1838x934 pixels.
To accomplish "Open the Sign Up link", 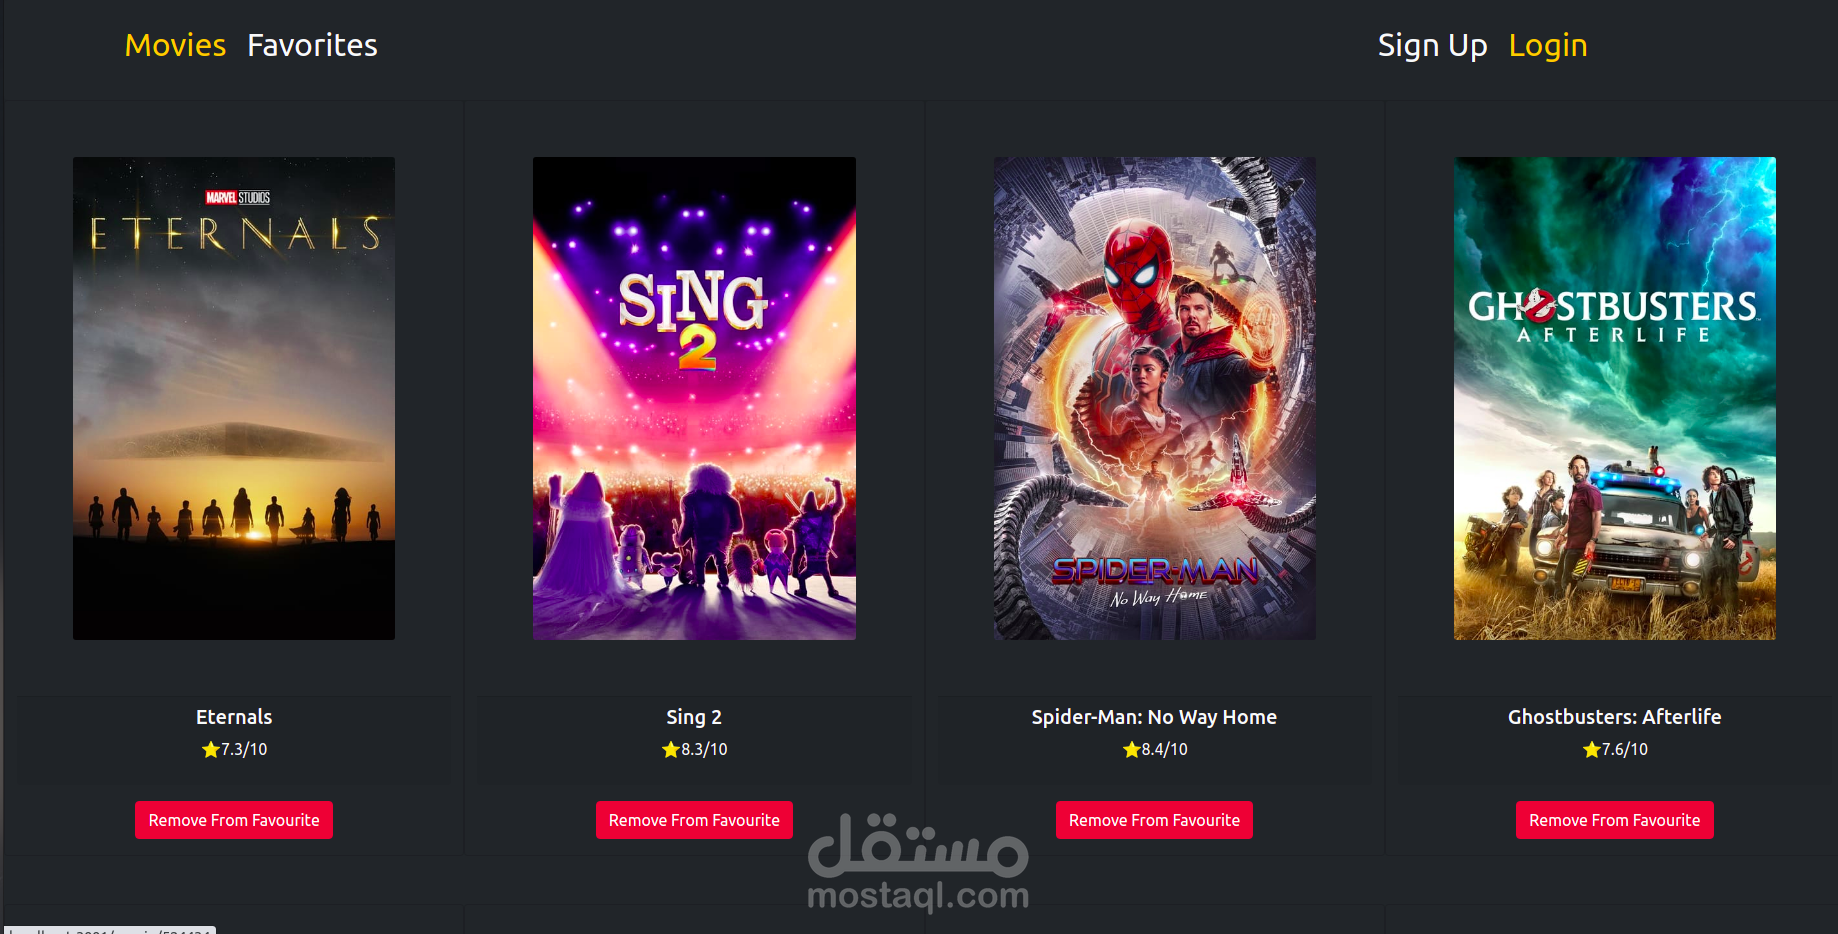I will [1432, 45].
